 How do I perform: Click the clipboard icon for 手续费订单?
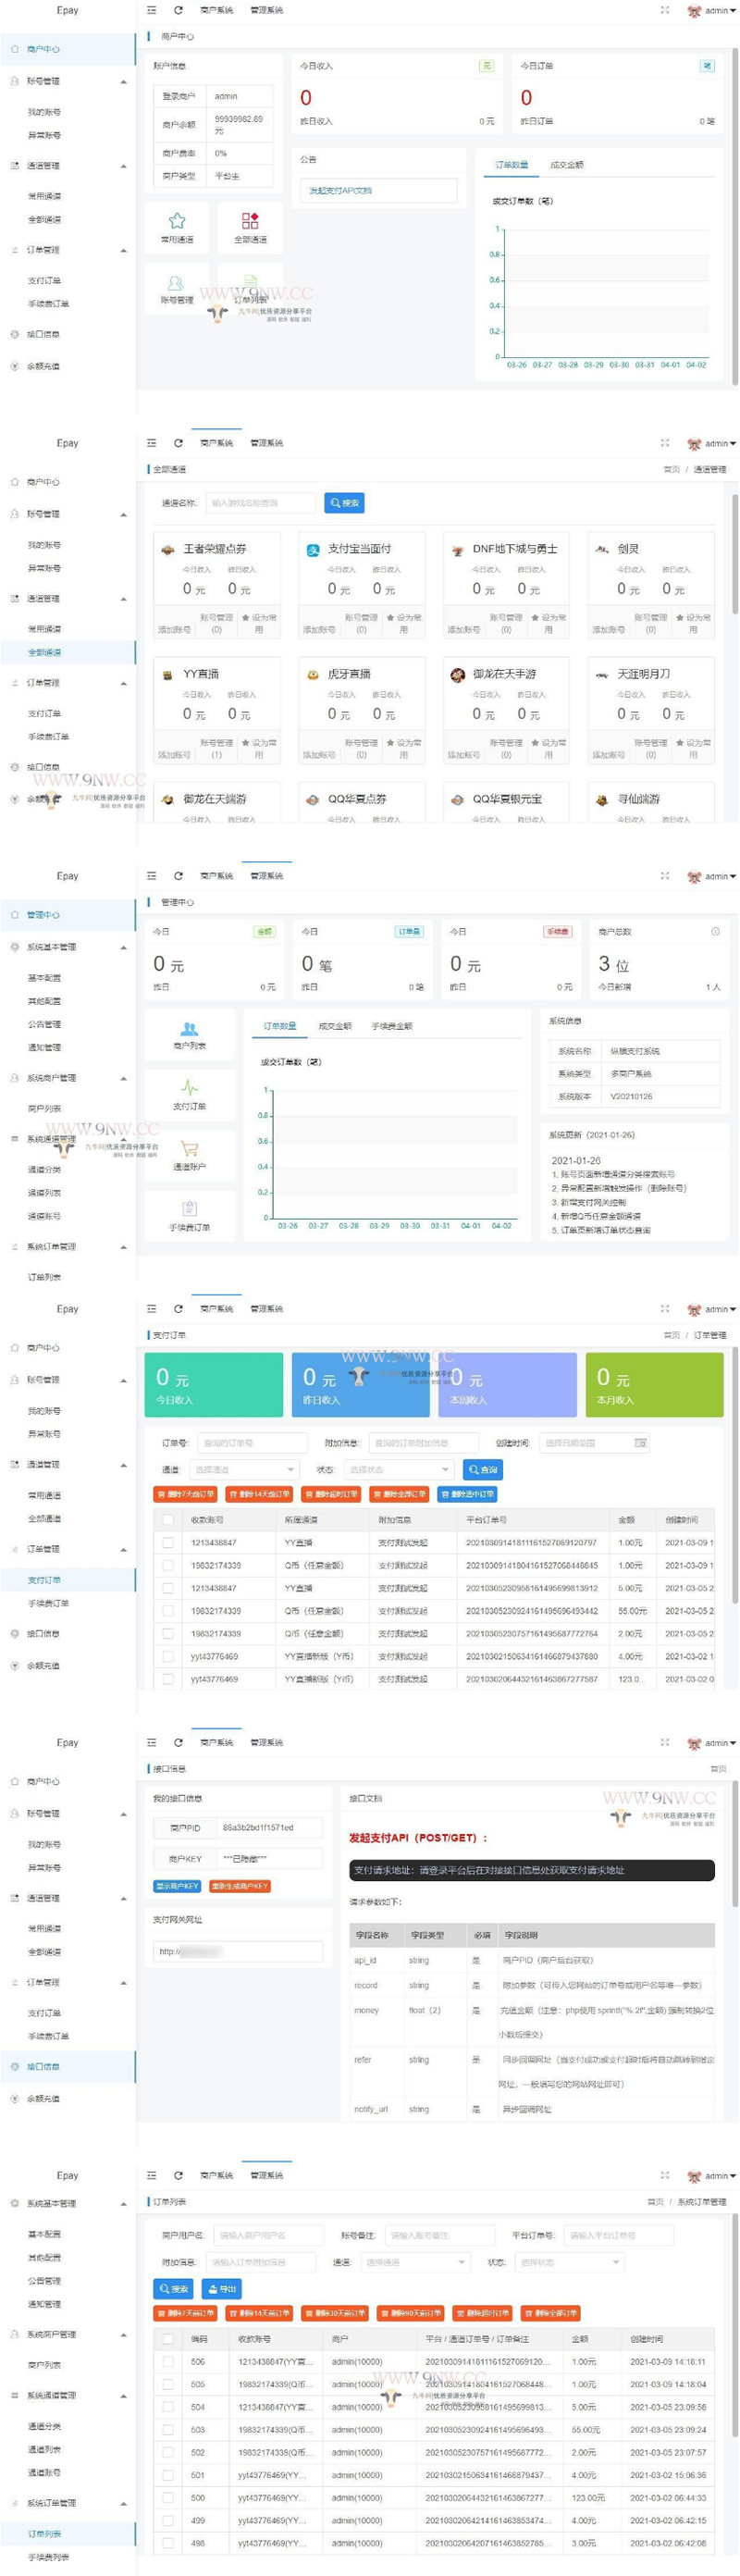(189, 1209)
